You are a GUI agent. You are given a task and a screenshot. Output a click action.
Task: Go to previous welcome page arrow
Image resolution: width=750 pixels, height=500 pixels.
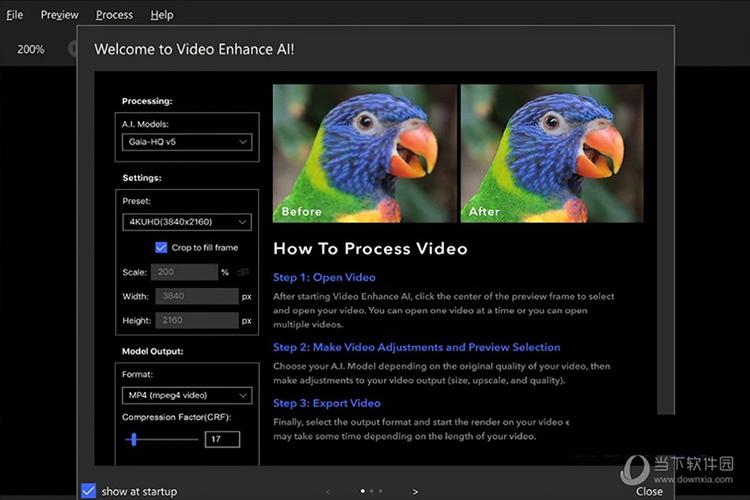(327, 491)
